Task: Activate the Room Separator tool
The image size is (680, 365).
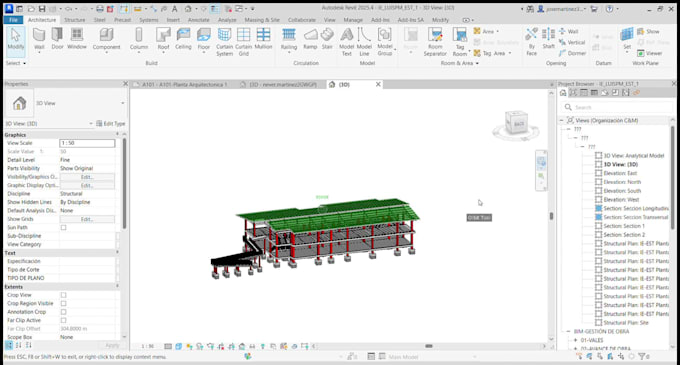Action: point(435,42)
